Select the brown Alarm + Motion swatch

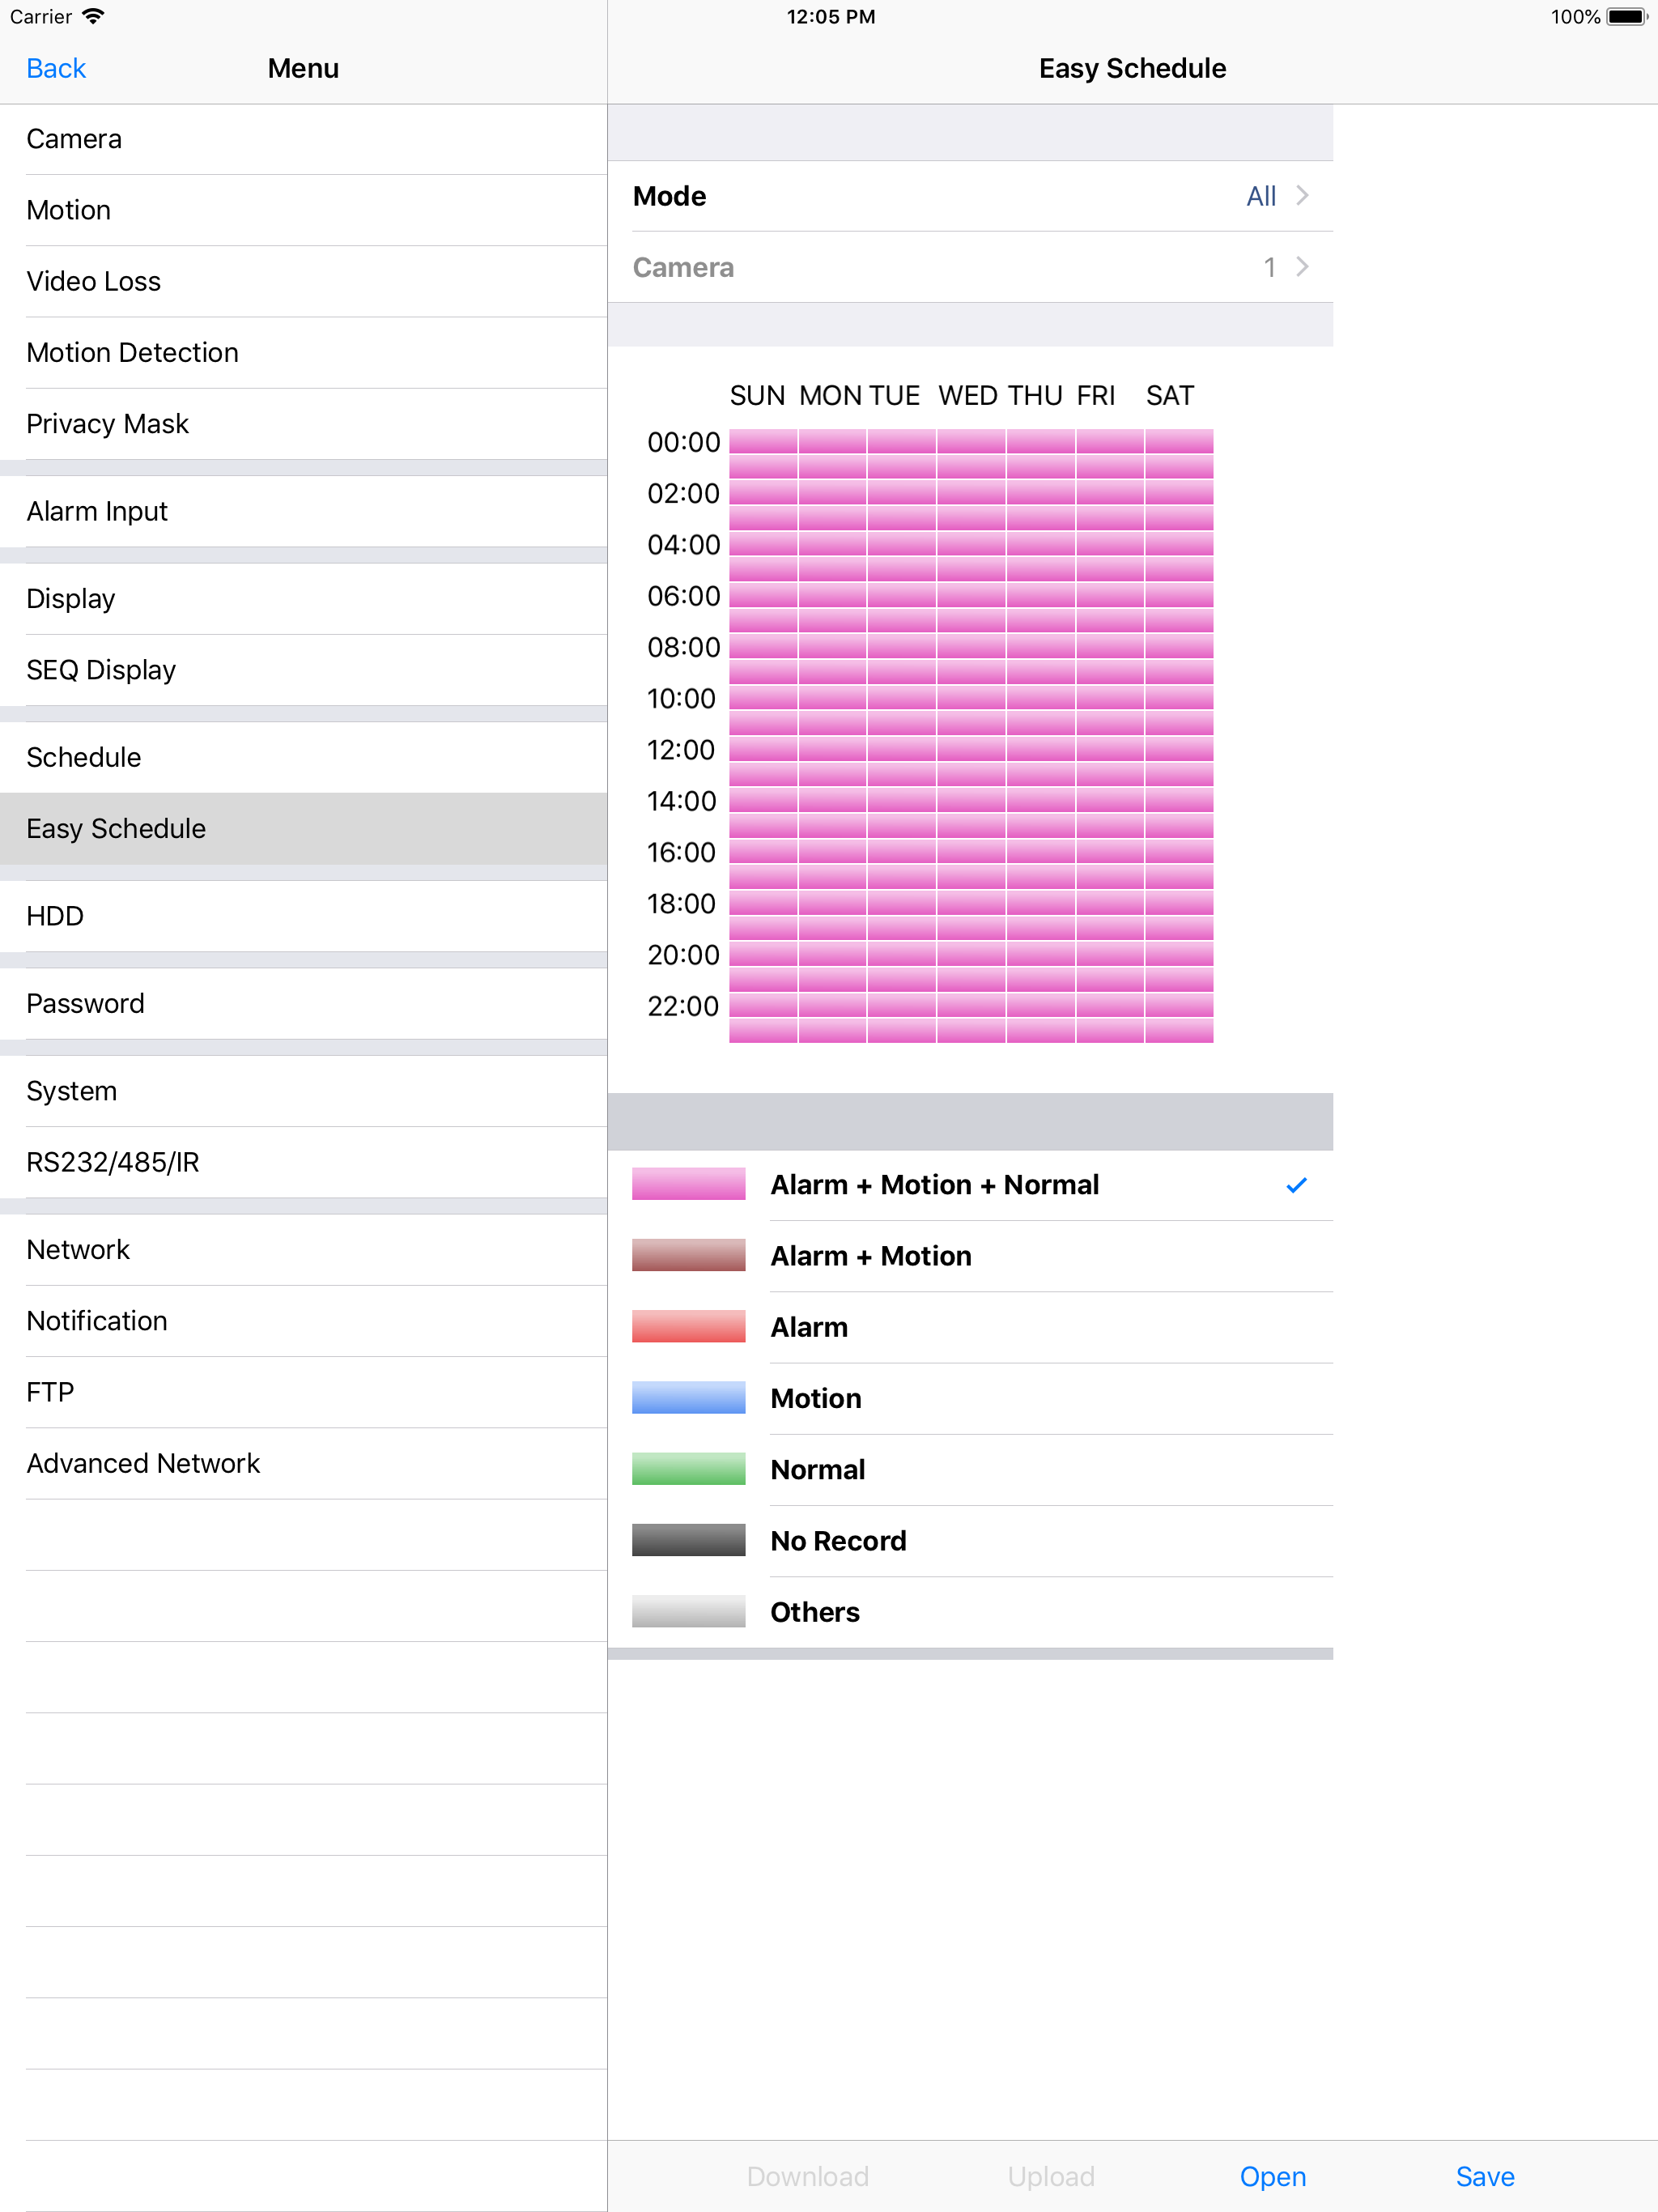click(x=688, y=1255)
